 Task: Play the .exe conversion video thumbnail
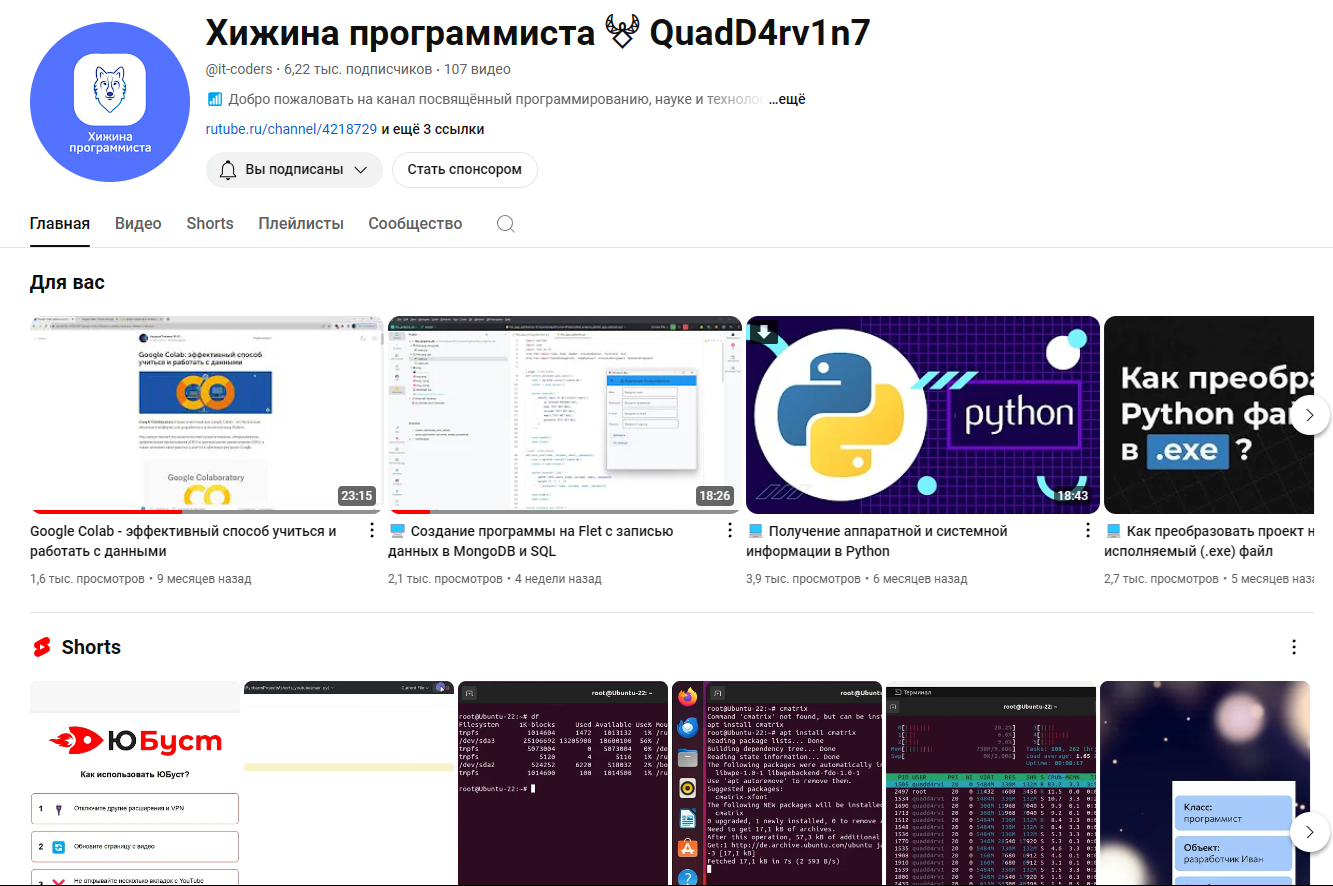(1209, 415)
